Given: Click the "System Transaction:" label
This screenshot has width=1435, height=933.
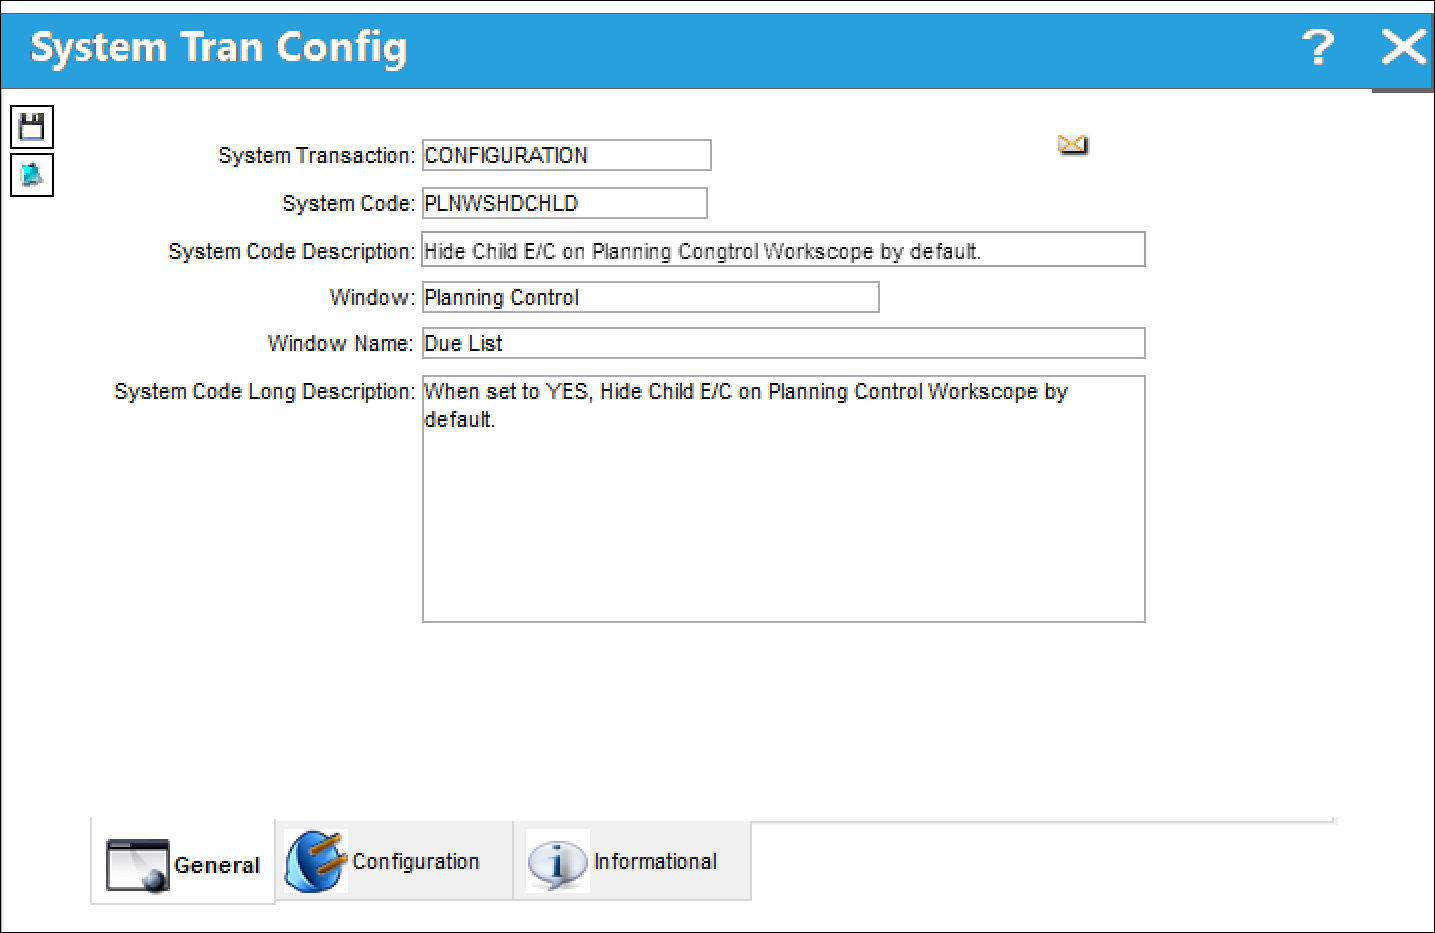Looking at the screenshot, I should [316, 156].
